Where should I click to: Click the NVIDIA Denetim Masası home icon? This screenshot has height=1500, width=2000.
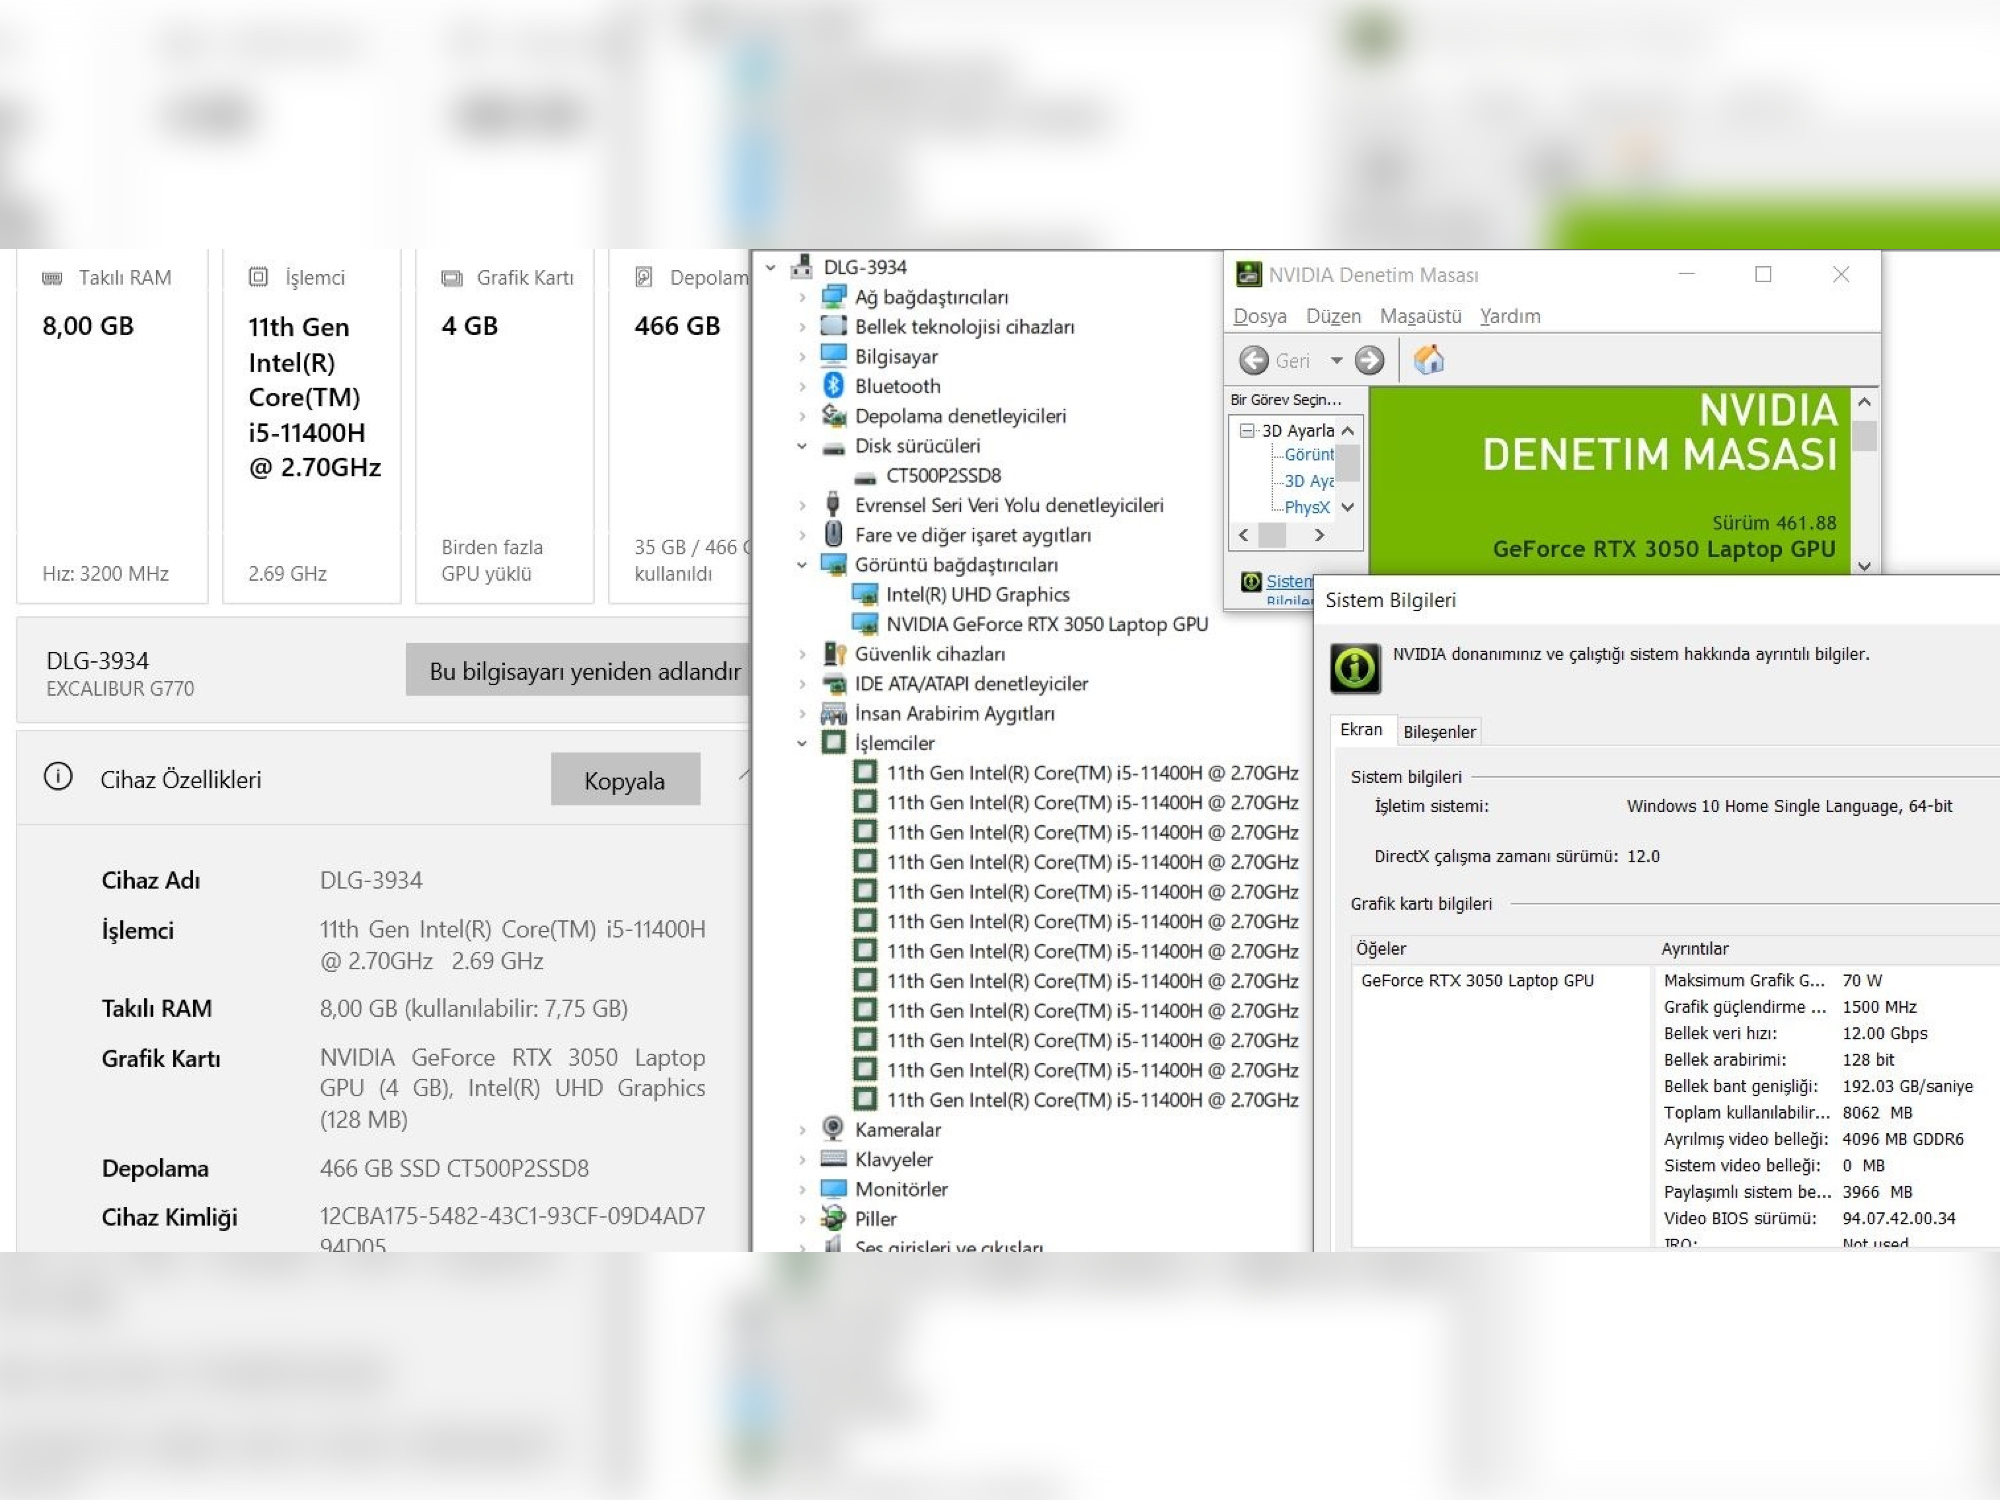click(x=1428, y=360)
